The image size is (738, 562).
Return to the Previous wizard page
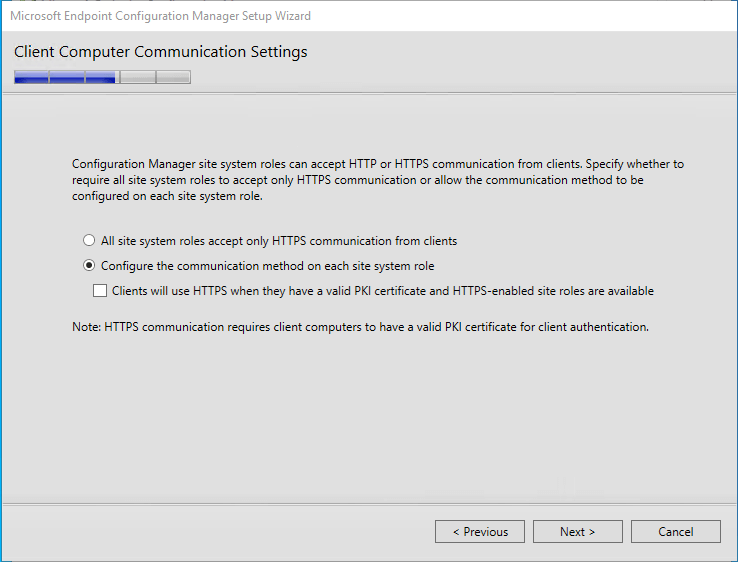[x=480, y=531]
